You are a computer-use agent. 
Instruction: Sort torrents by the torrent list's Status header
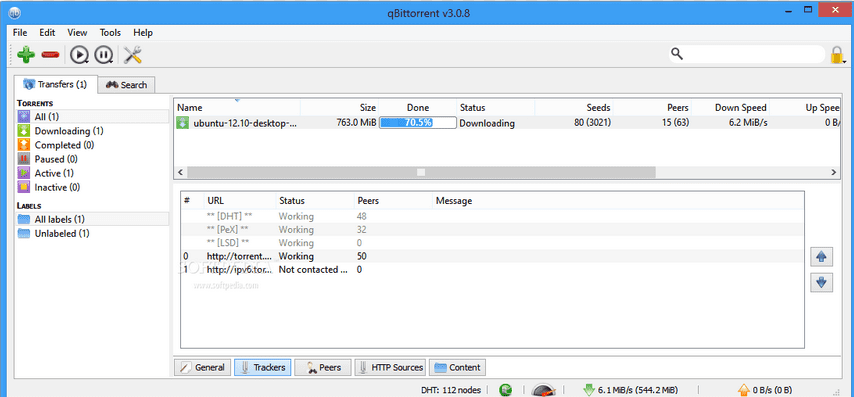[495, 108]
